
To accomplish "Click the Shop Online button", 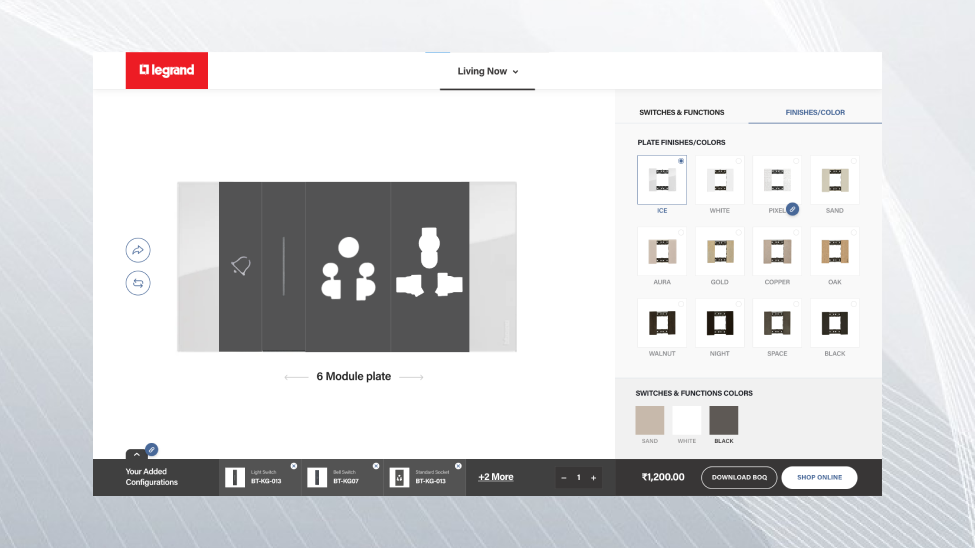I will [x=819, y=477].
